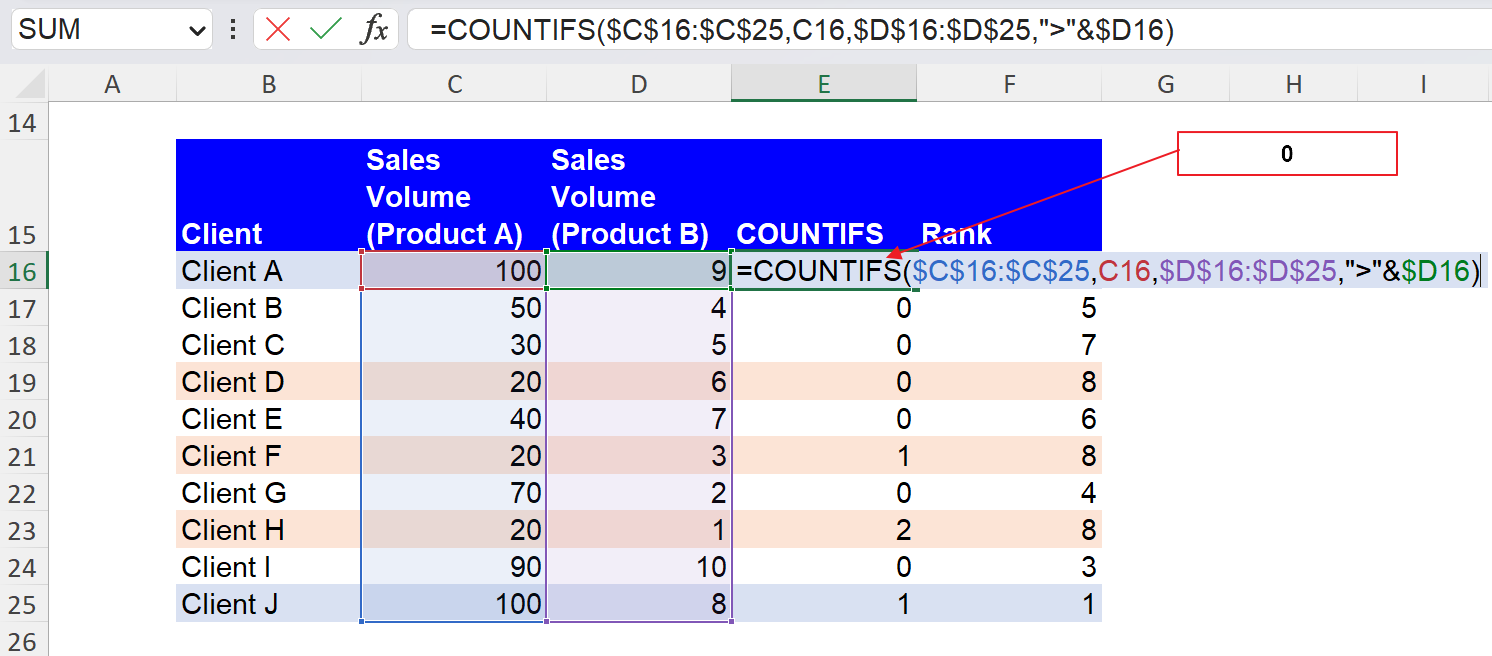
Task: Select the Client H cell
Action: [269, 530]
